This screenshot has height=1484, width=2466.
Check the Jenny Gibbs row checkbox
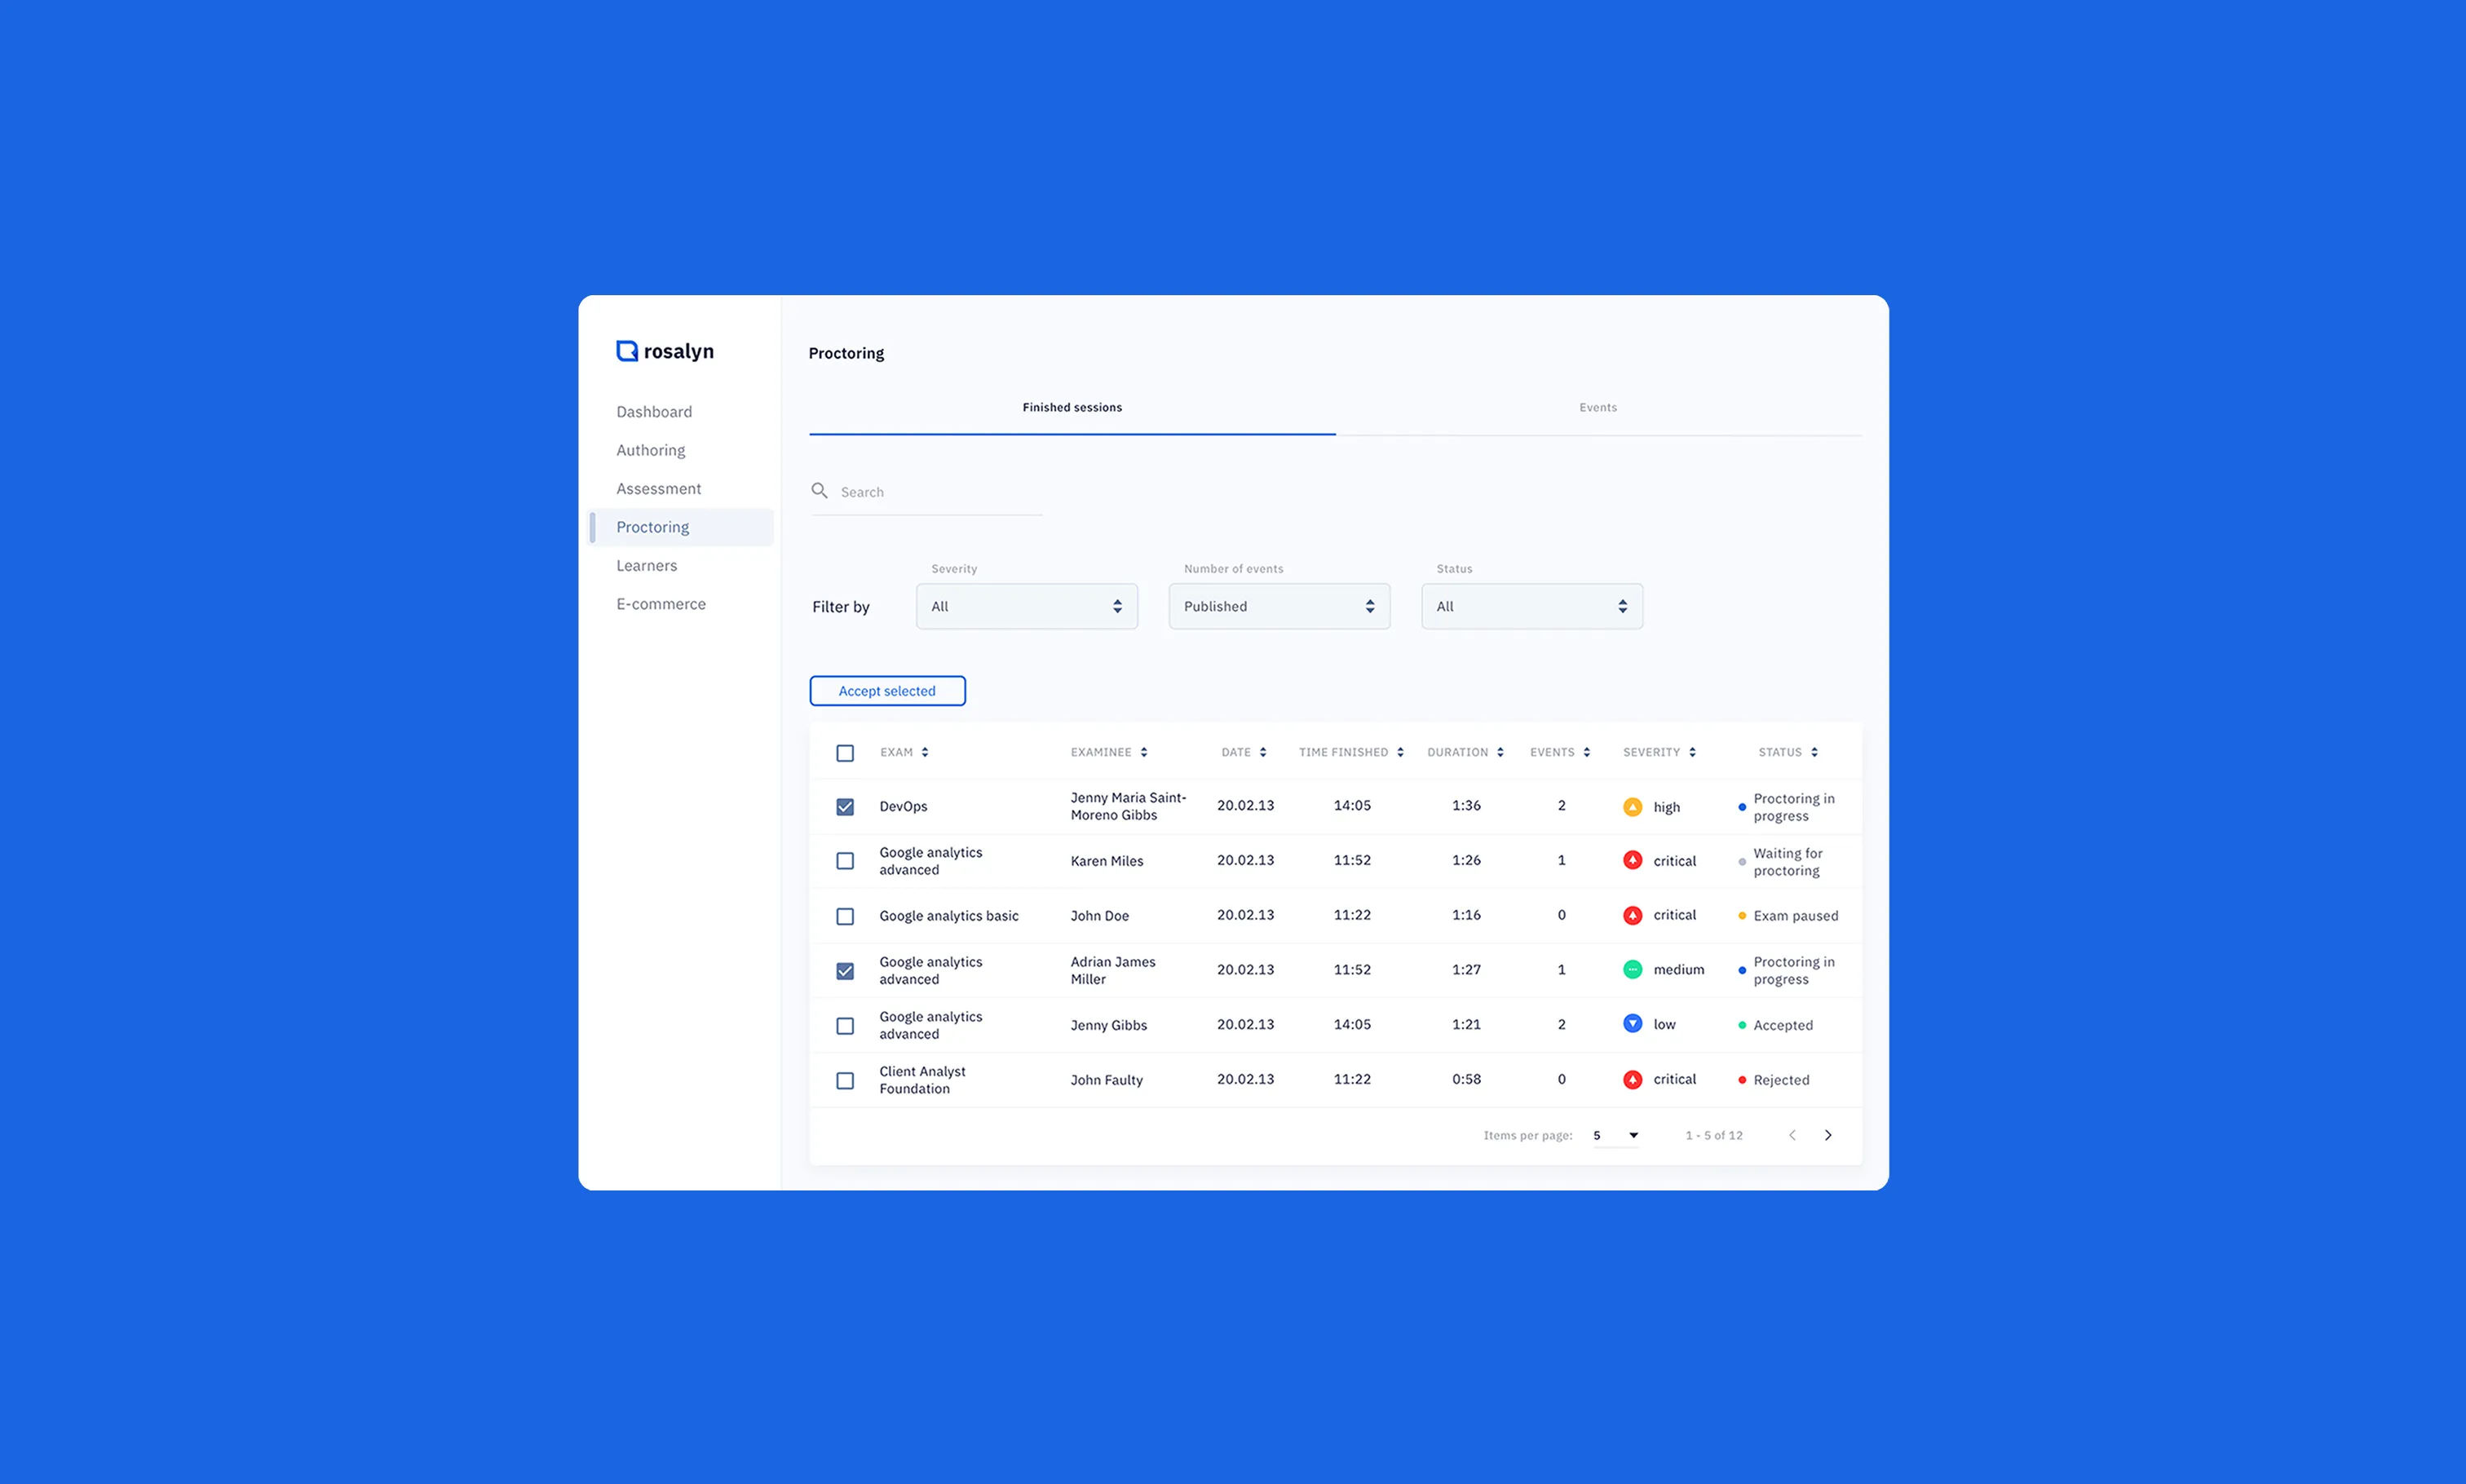click(845, 1026)
